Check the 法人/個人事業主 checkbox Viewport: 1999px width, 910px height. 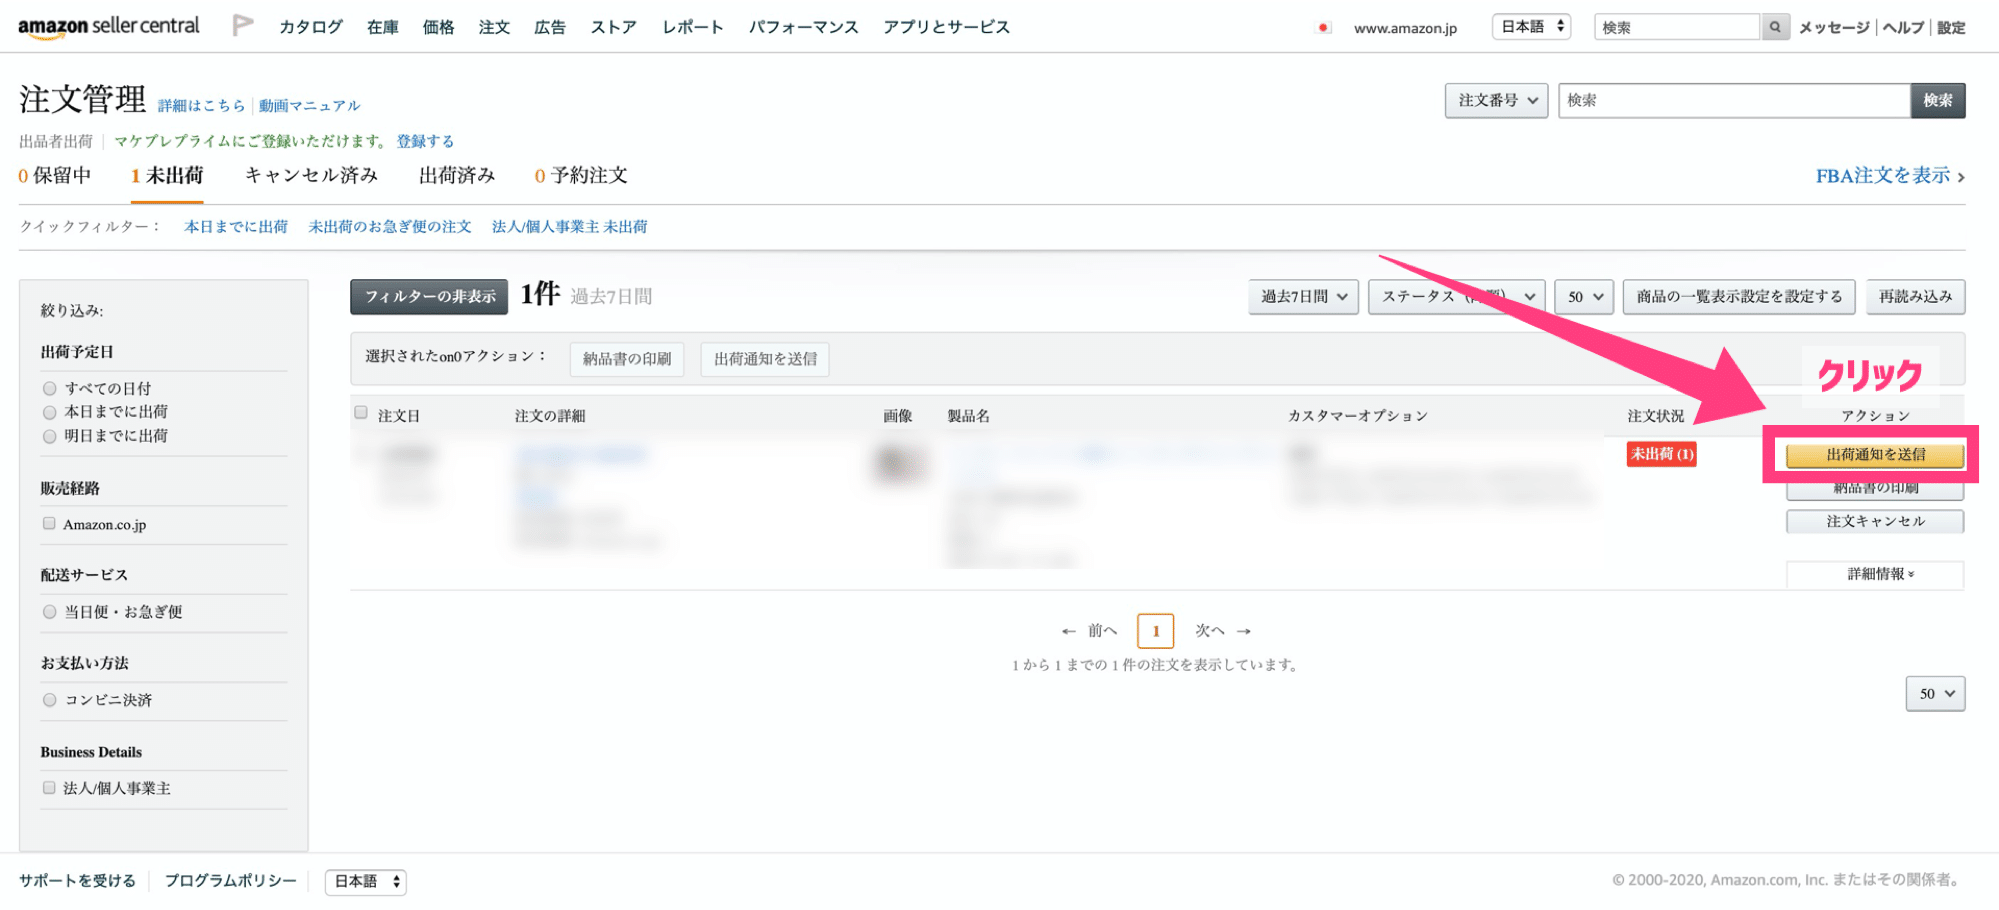click(49, 788)
